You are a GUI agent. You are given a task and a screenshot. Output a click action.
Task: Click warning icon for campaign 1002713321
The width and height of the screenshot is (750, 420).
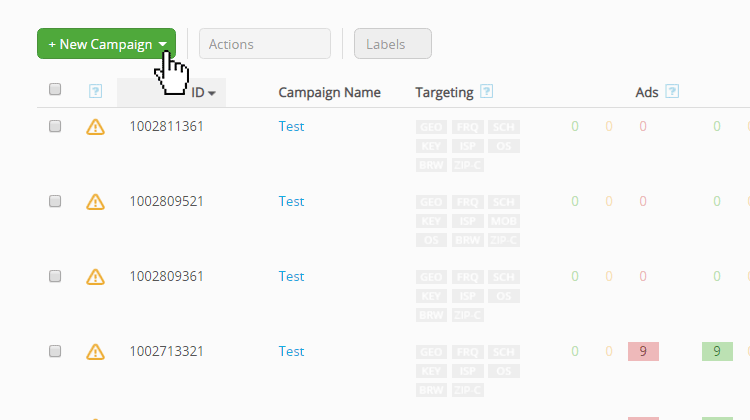point(95,352)
